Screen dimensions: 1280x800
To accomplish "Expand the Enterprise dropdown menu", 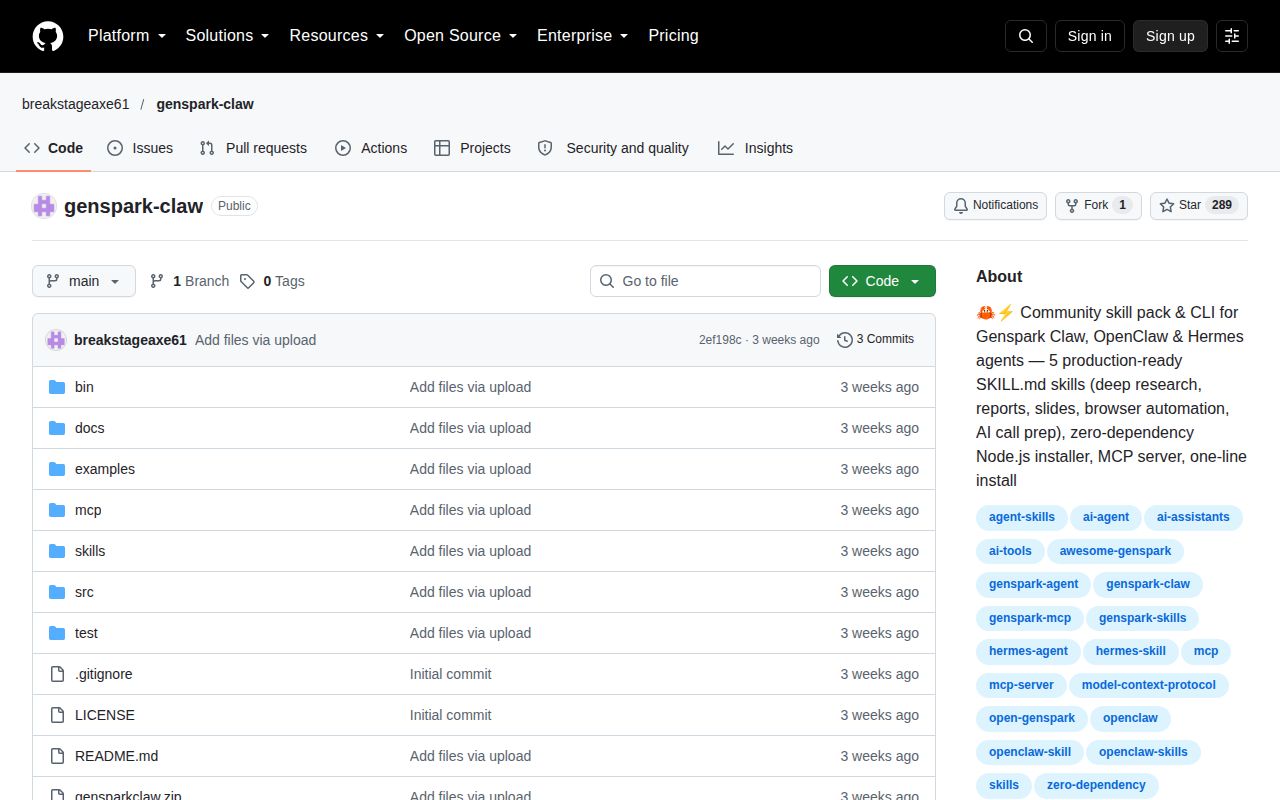I will click(x=583, y=36).
